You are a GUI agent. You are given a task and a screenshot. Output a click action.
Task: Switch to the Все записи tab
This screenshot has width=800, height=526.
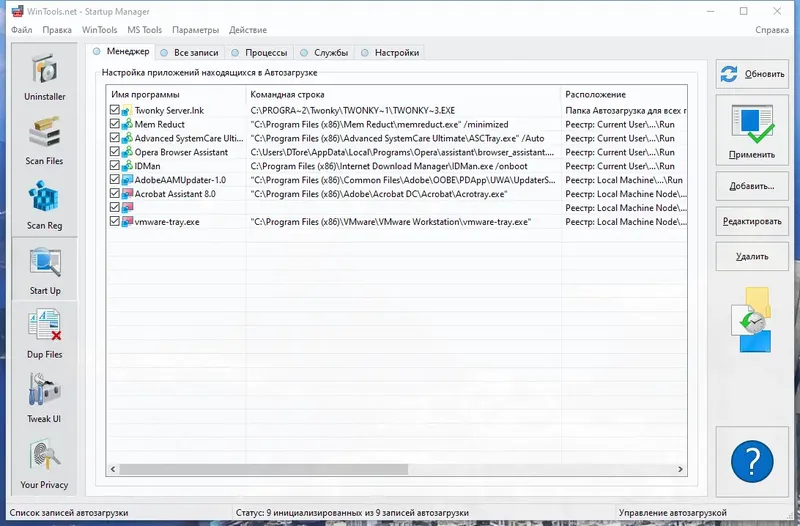click(x=190, y=53)
